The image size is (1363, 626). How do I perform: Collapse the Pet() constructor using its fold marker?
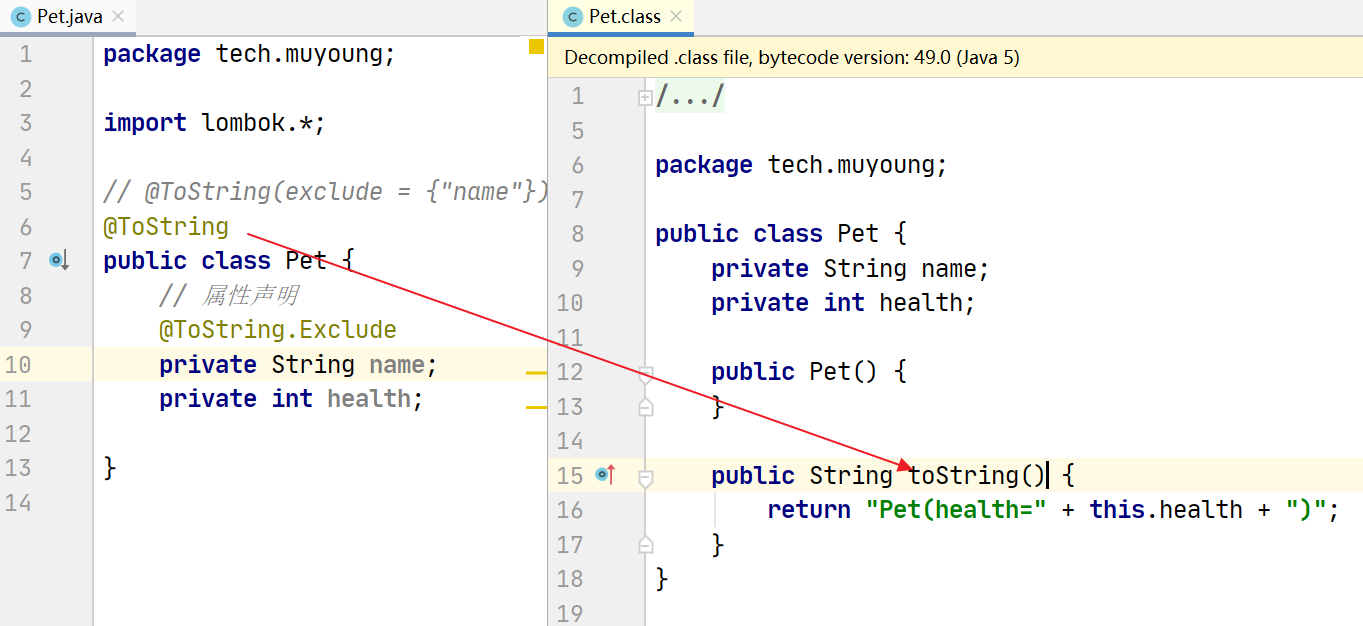pos(645,373)
